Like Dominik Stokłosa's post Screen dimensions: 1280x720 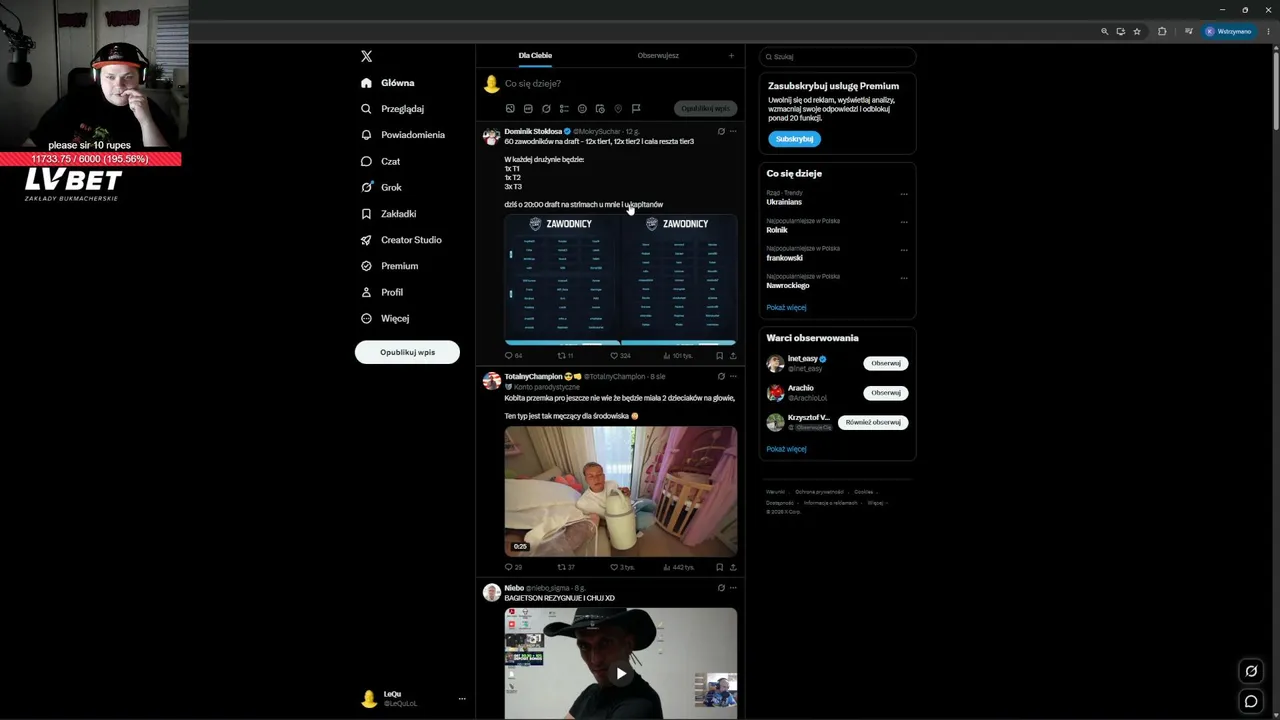[620, 356]
